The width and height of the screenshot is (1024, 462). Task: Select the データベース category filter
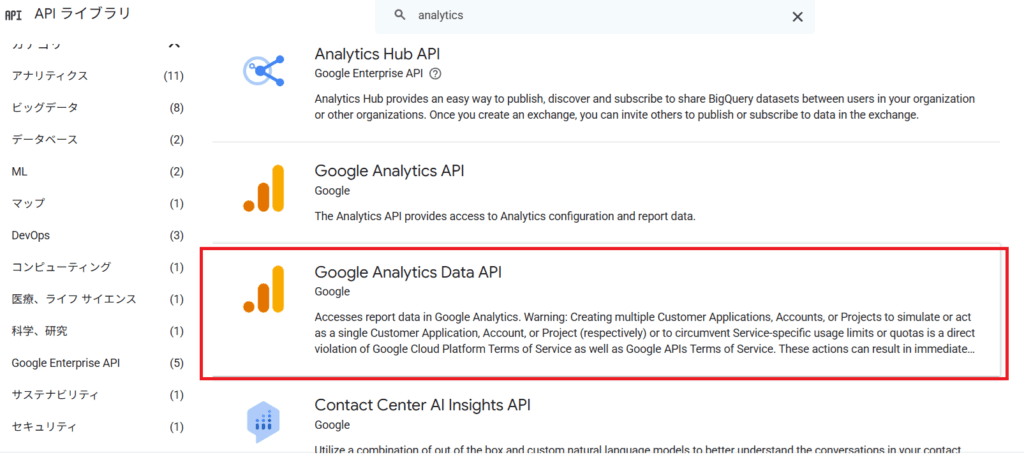45,140
